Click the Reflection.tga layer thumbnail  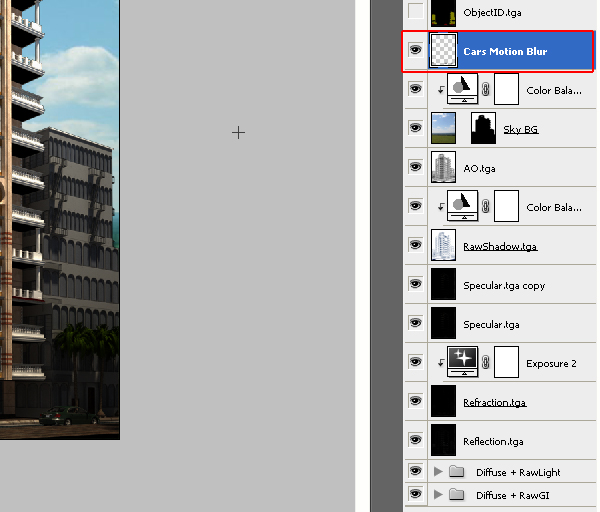coord(443,440)
